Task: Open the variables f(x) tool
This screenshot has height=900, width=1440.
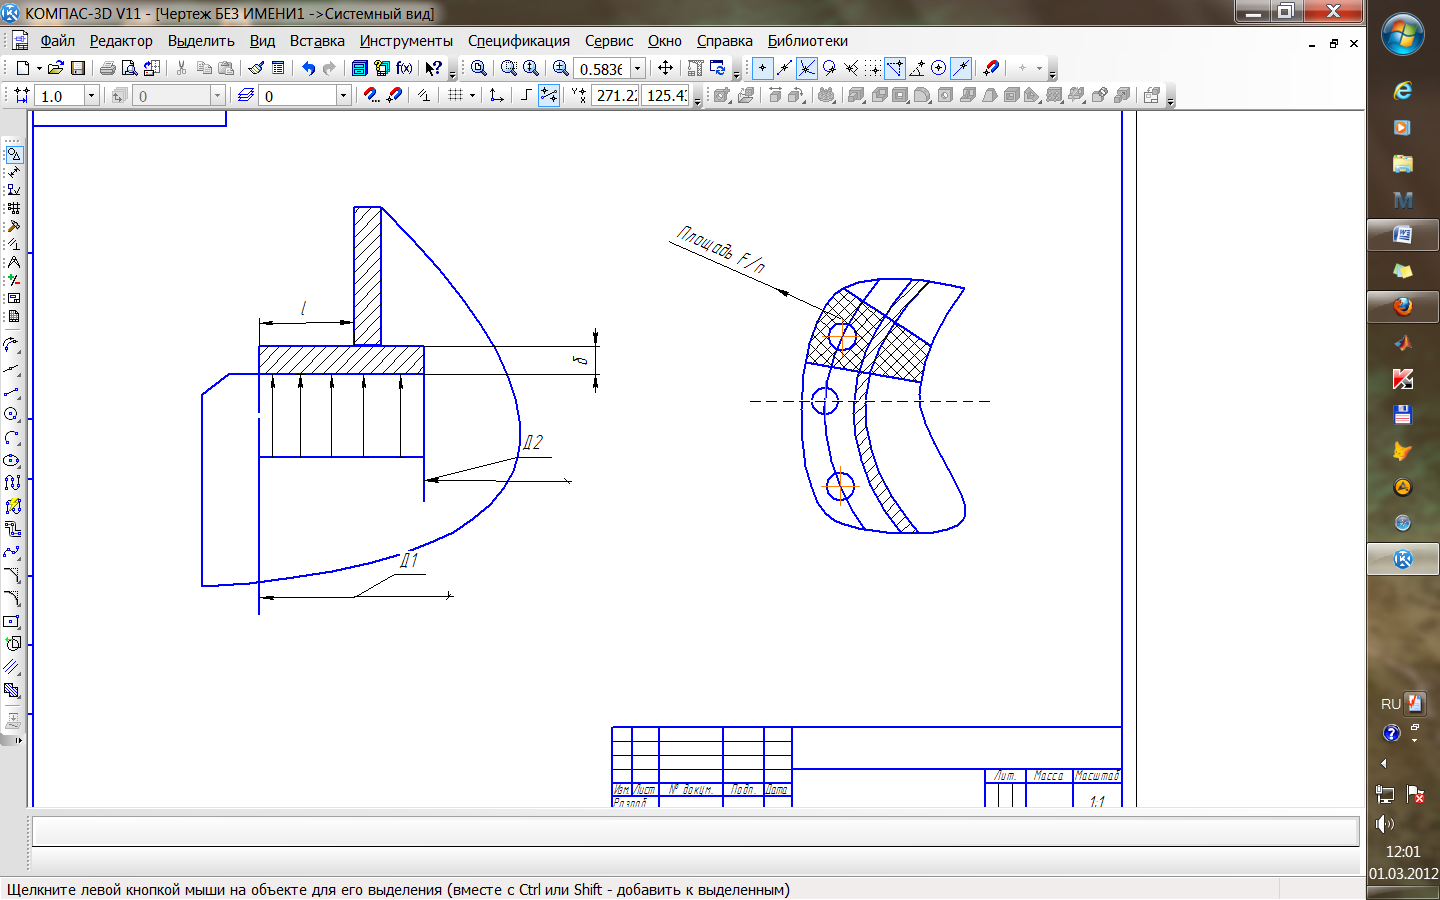Action: [x=404, y=68]
